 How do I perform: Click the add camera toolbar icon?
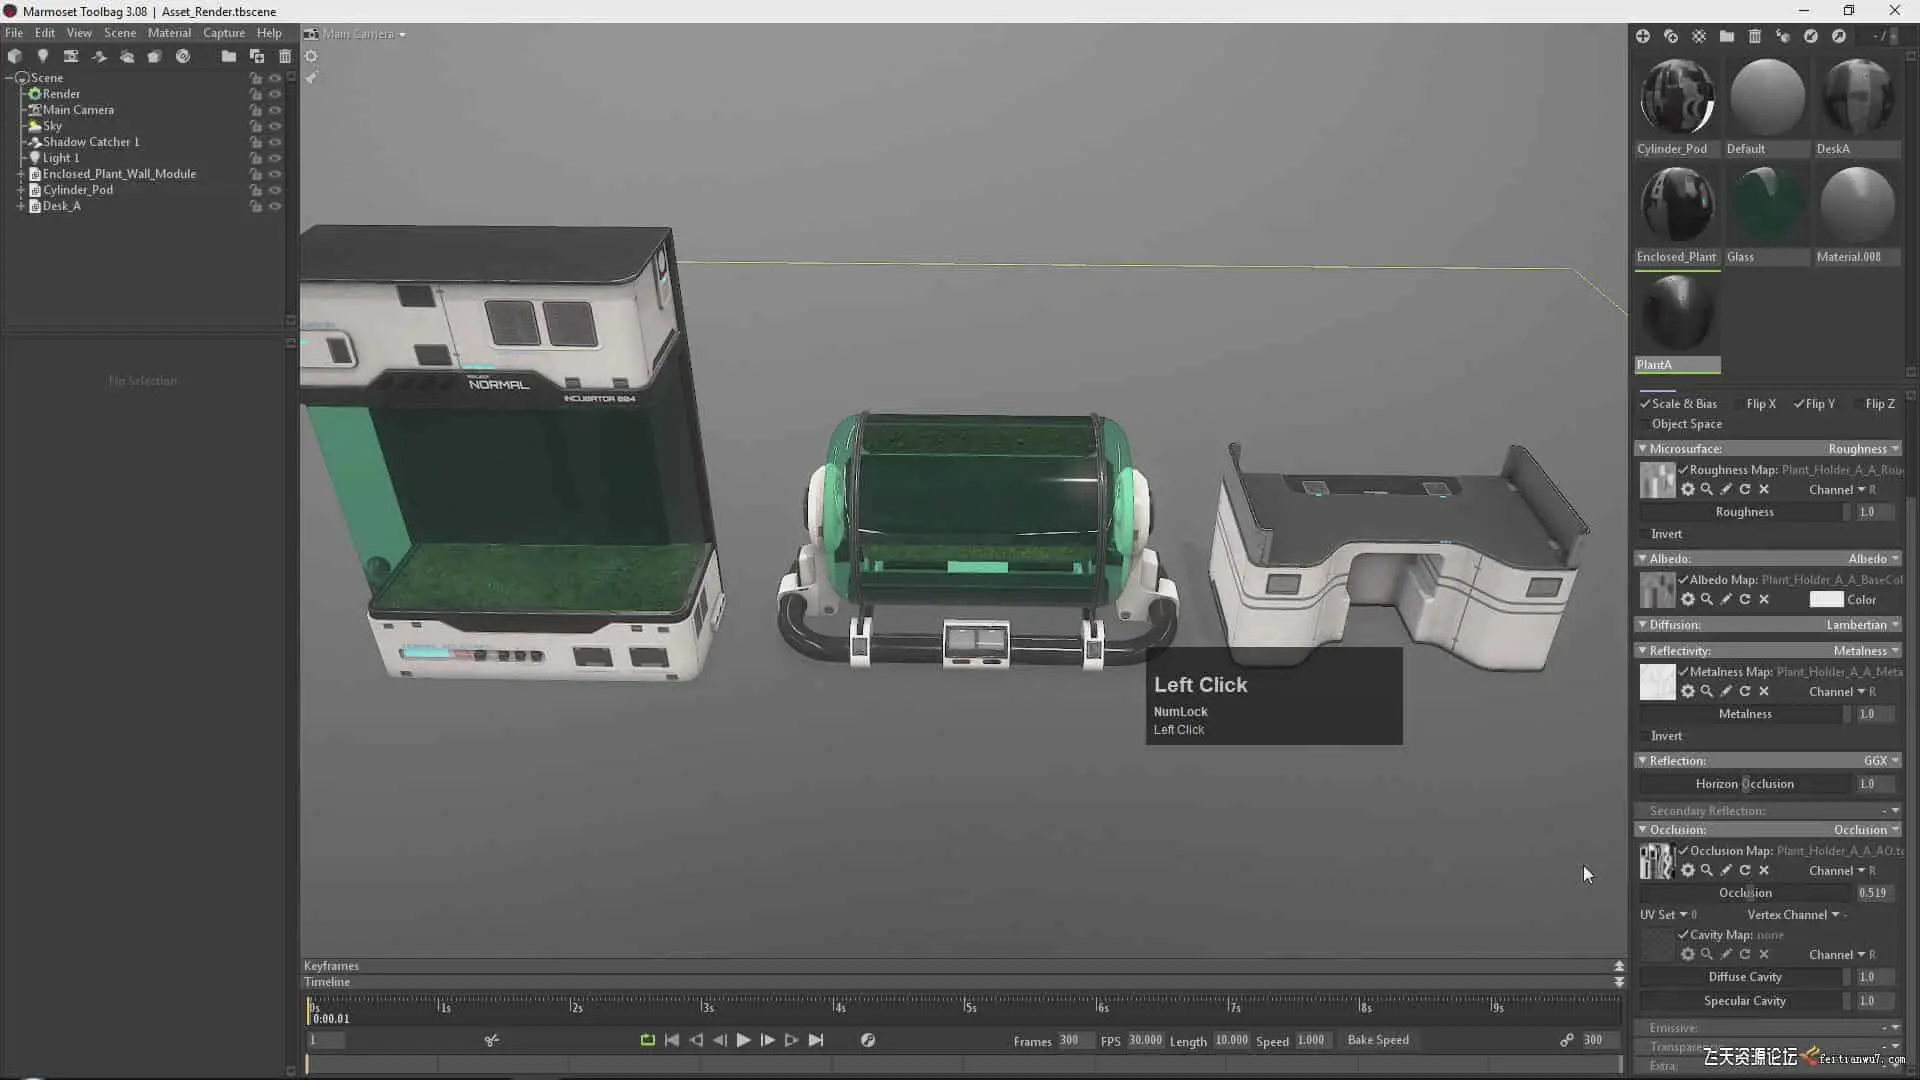[x=71, y=56]
